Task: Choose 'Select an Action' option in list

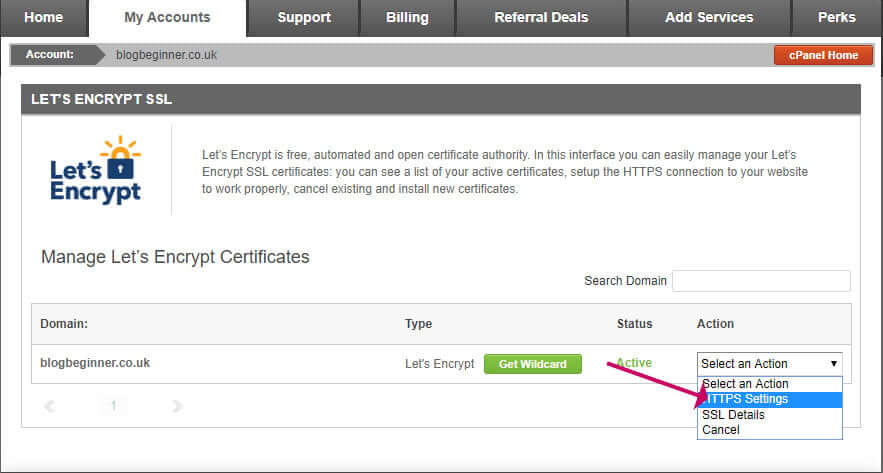Action: 769,384
